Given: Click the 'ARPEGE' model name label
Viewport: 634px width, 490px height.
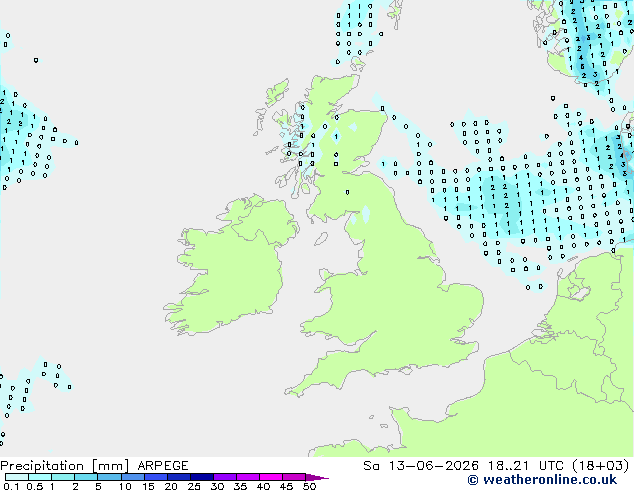Looking at the screenshot, I should tap(163, 466).
